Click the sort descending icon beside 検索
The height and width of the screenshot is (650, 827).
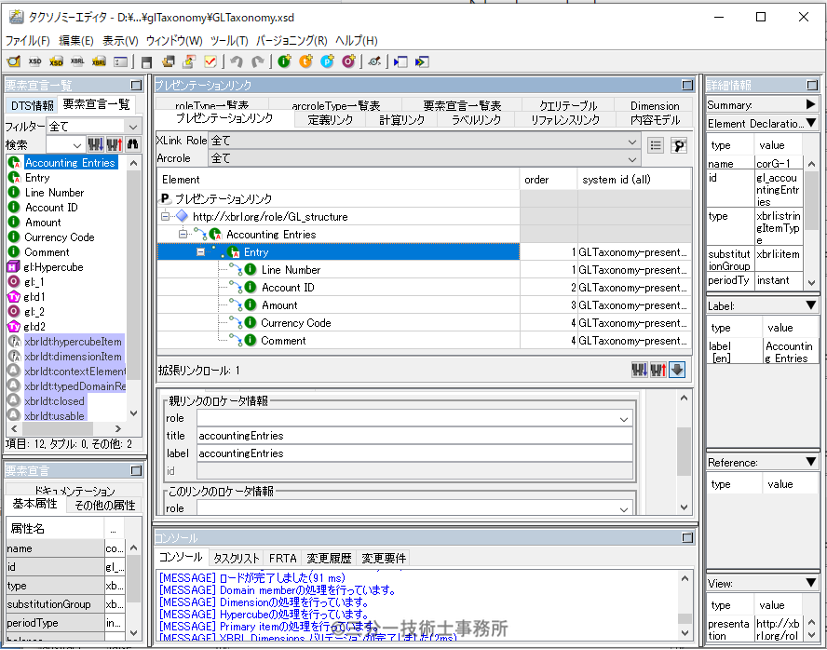[x=95, y=144]
